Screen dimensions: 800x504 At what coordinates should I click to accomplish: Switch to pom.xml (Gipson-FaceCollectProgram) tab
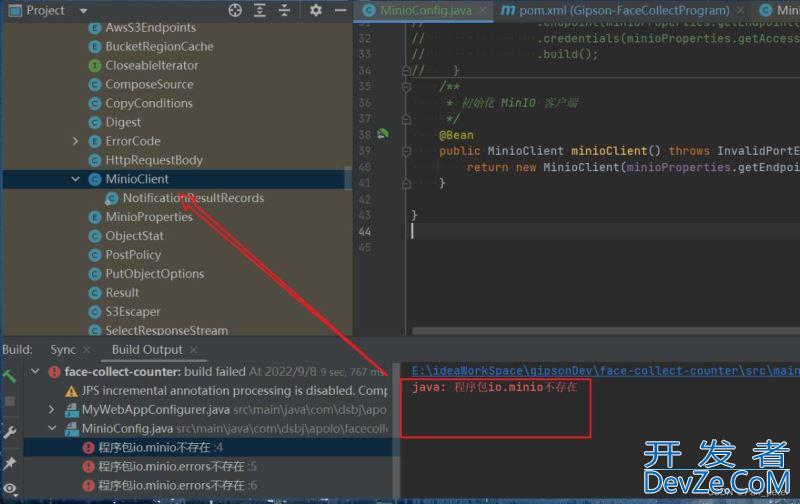pyautogui.click(x=624, y=10)
